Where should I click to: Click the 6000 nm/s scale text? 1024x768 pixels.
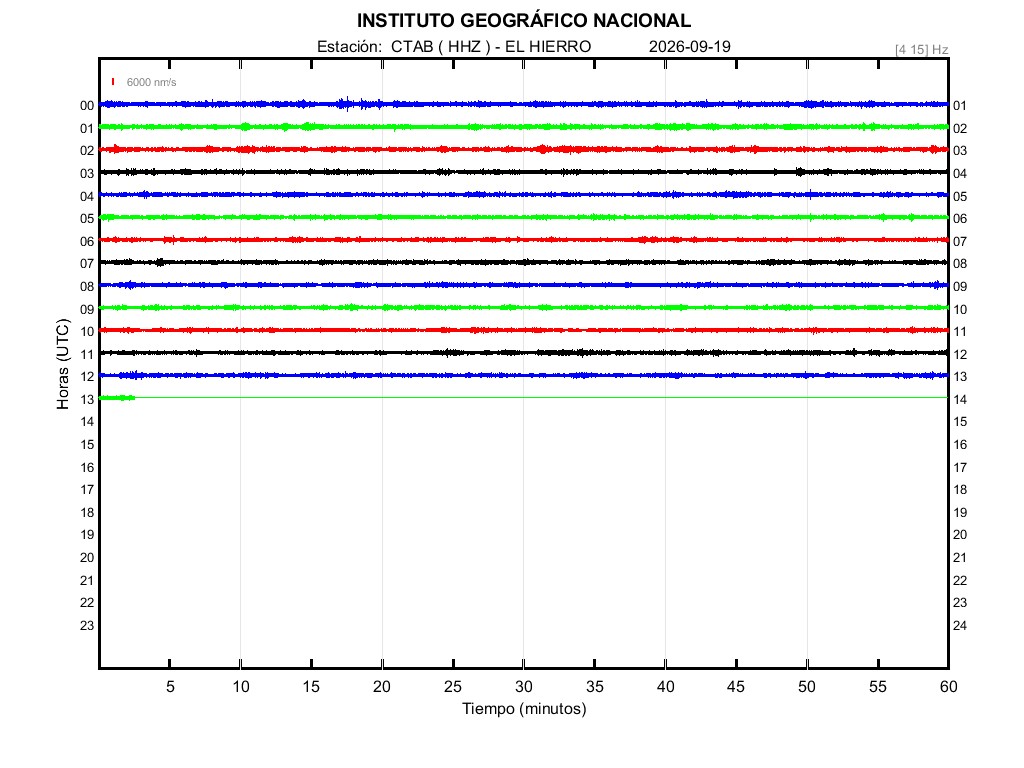point(152,82)
